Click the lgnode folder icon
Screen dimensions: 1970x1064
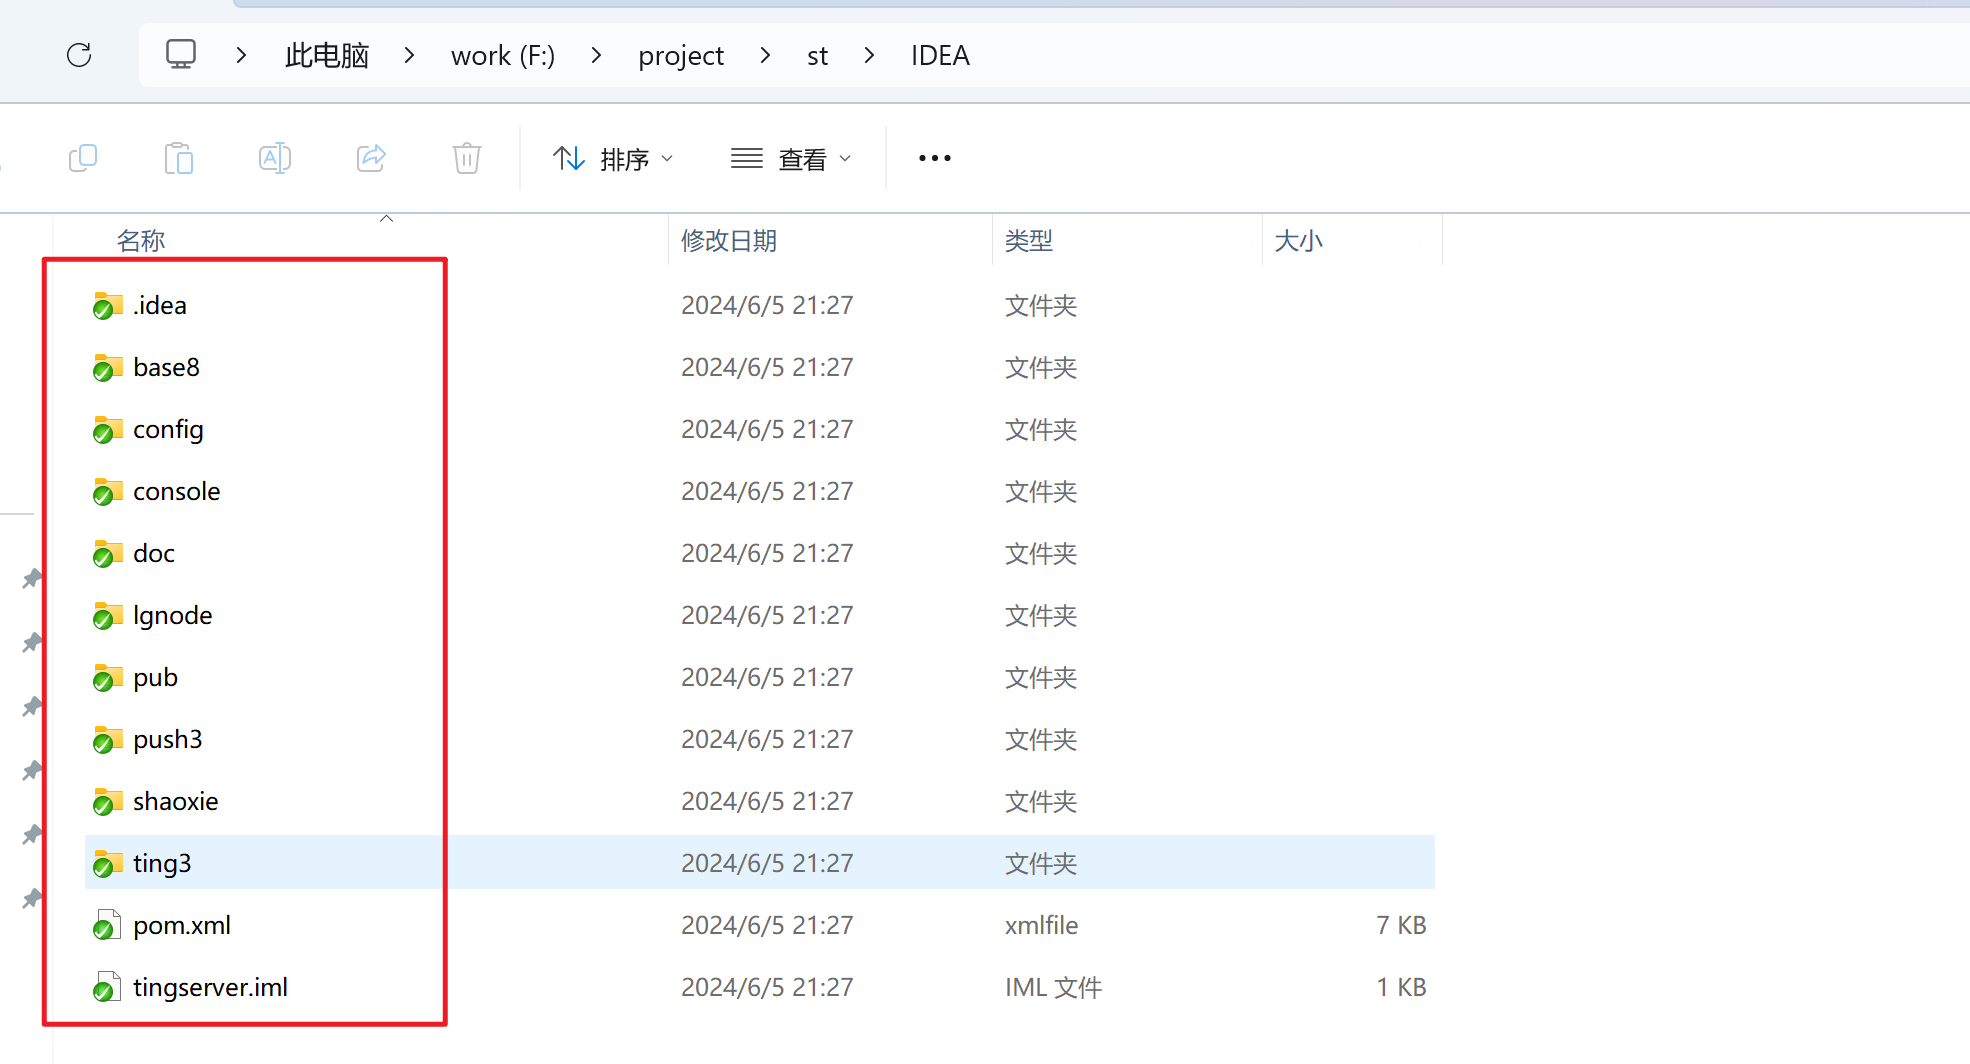coord(107,616)
